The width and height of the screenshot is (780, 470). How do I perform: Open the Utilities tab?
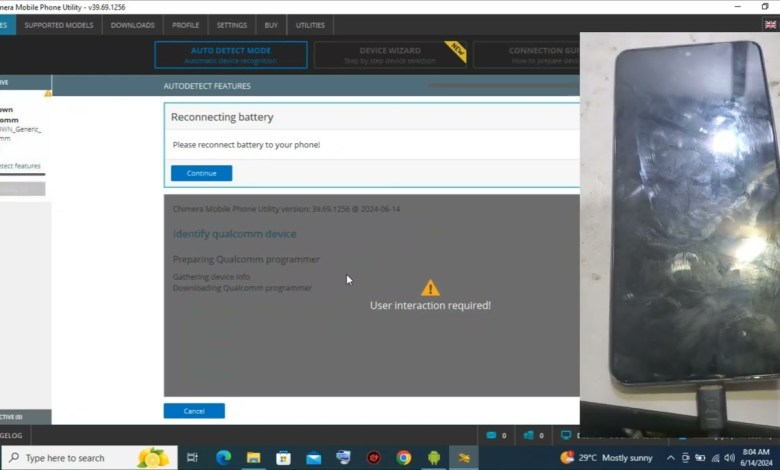311,25
